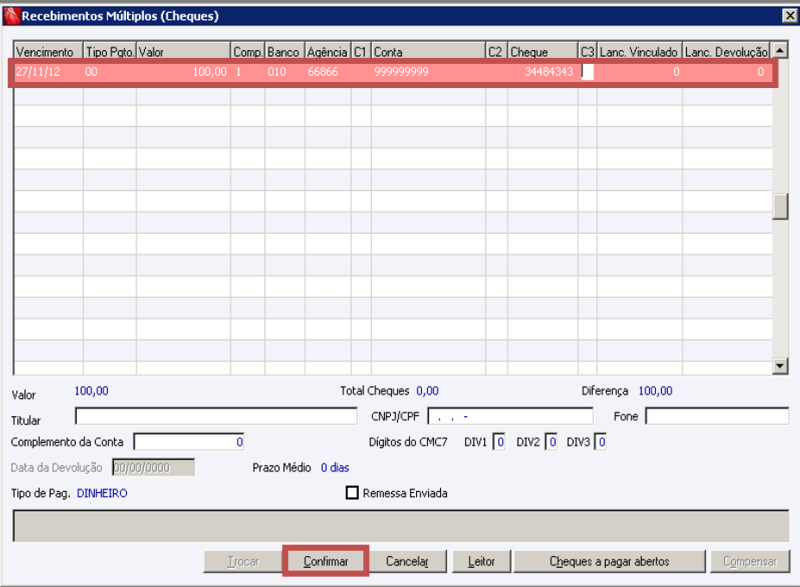Click the Lanc. Vinculado column header
The image size is (800, 587).
click(639, 52)
